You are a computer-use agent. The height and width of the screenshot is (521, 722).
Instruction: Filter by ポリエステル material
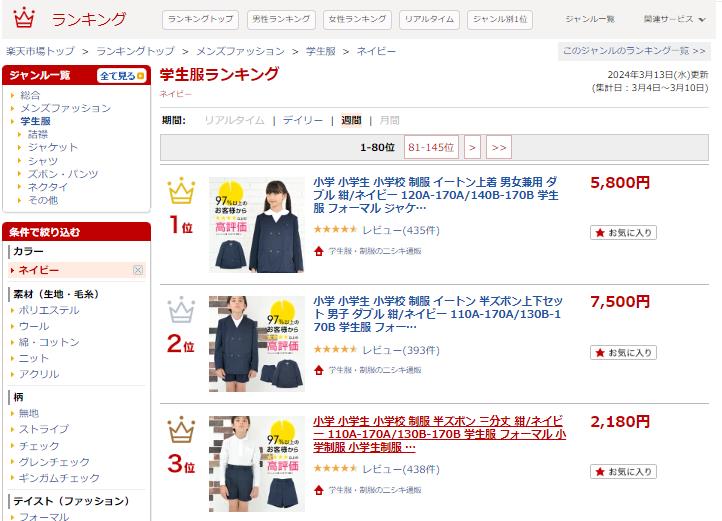coord(49,310)
